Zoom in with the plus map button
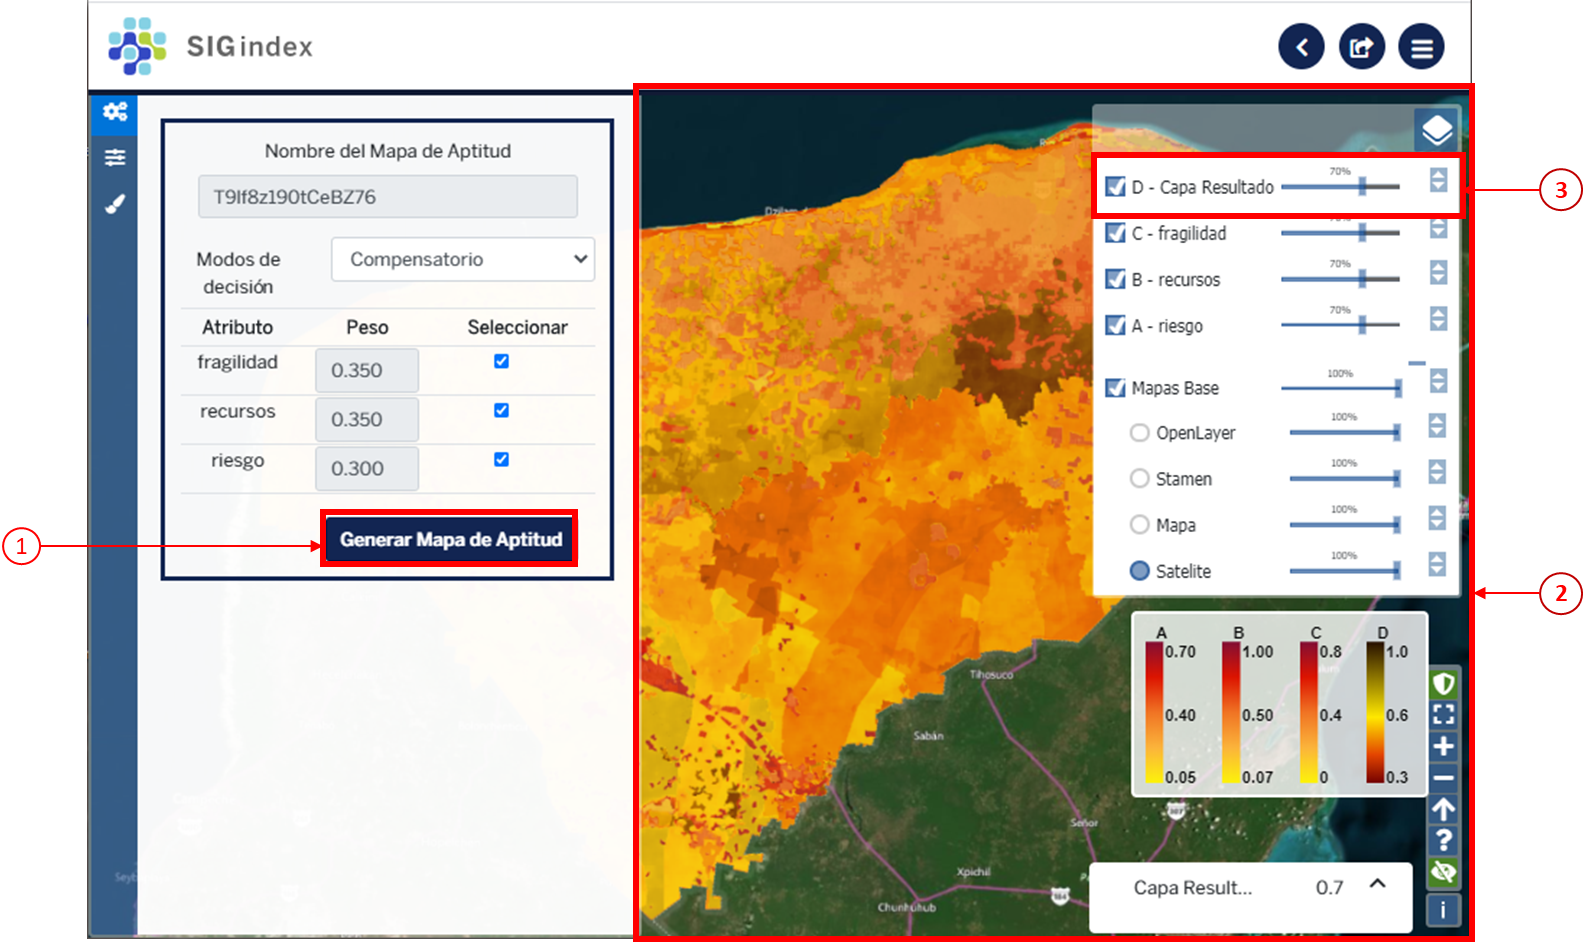The width and height of the screenshot is (1583, 942). click(1443, 746)
